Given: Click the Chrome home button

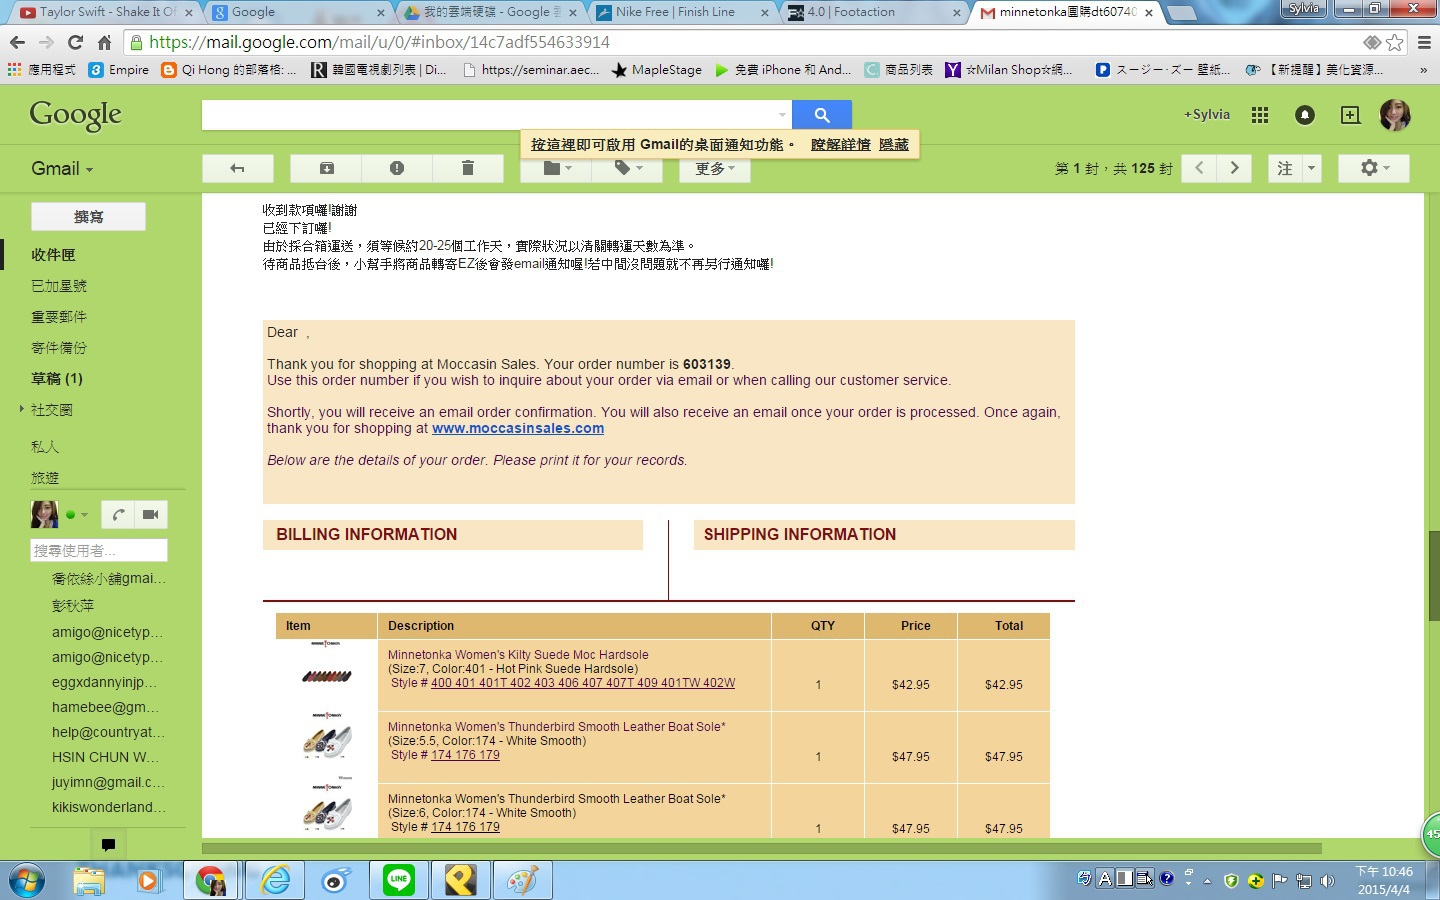Looking at the screenshot, I should [x=104, y=42].
